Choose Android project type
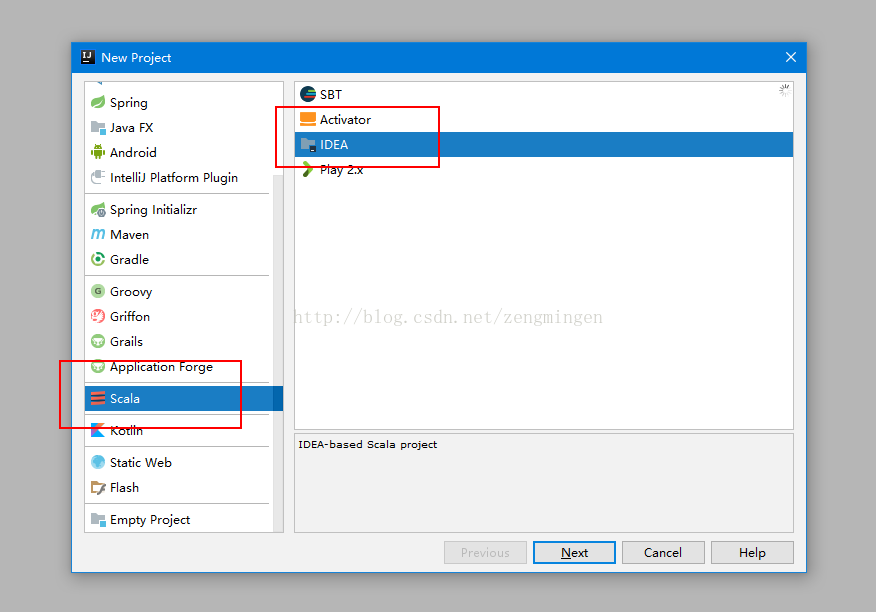This screenshot has width=876, height=612. (x=179, y=152)
